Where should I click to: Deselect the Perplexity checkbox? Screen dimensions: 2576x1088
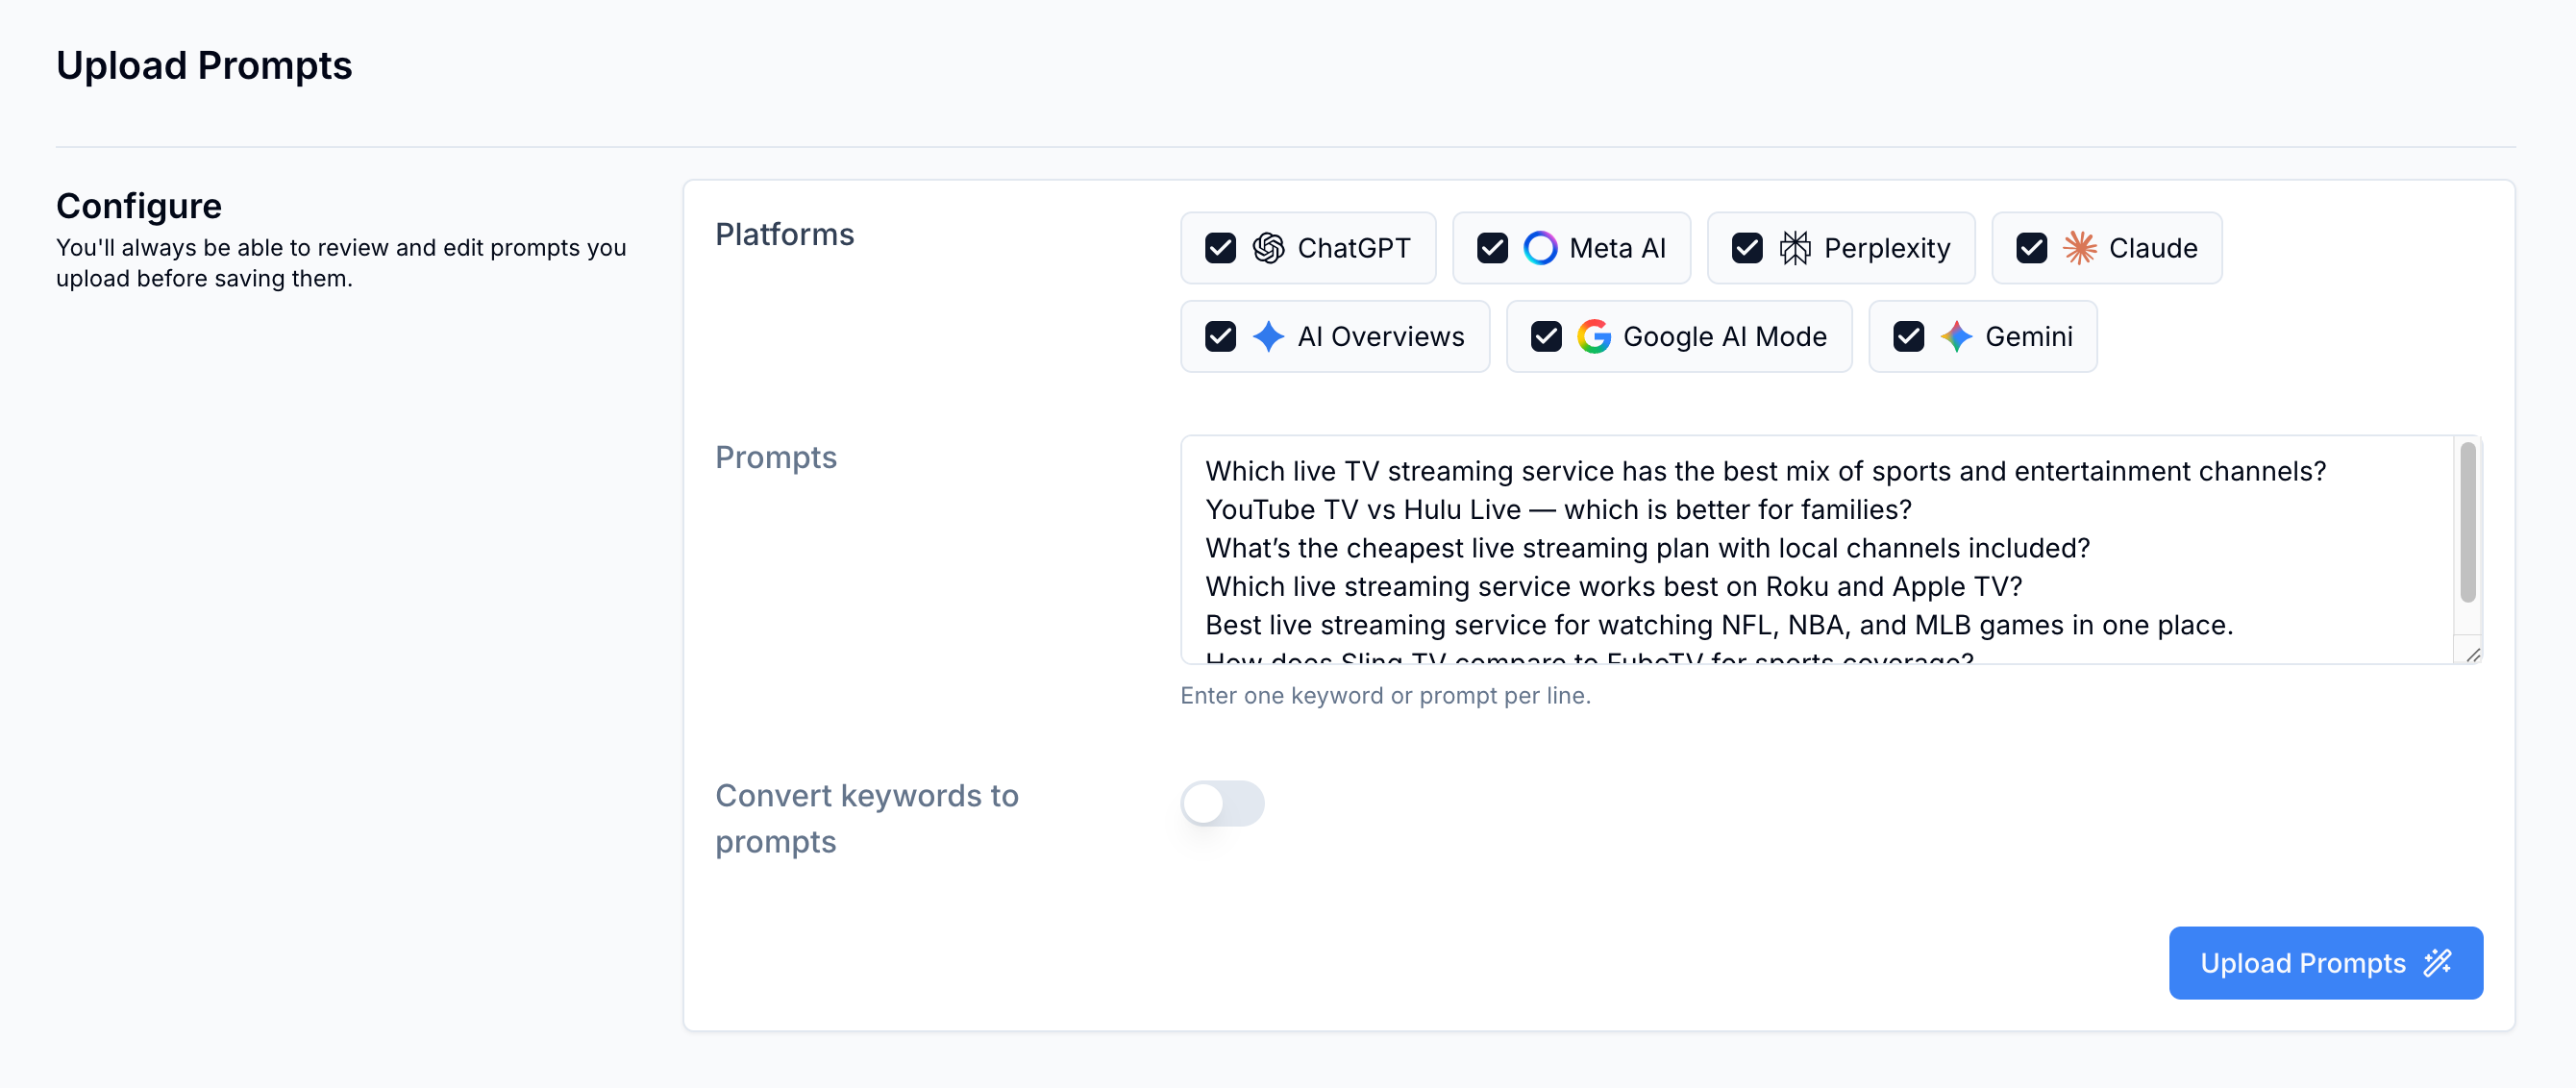coord(1747,248)
